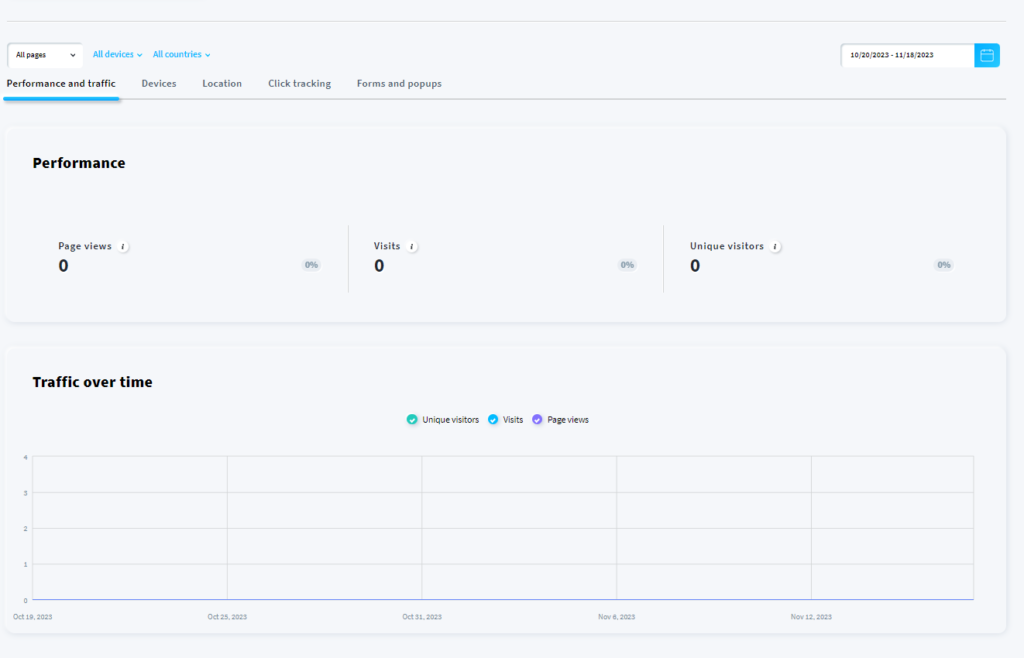
Task: Click the Traffic over time heading
Action: click(93, 383)
